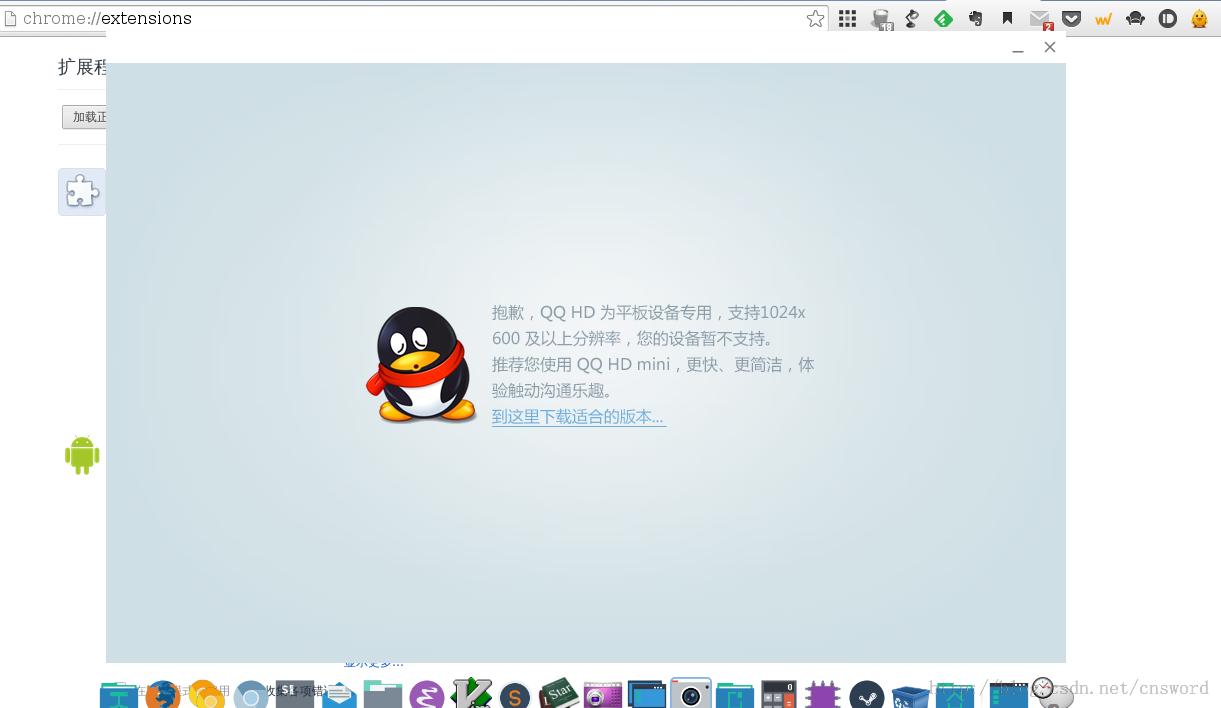Viewport: 1221px width, 708px height.
Task: Click the 显示更多 link below the popup
Action: pyautogui.click(x=373, y=662)
